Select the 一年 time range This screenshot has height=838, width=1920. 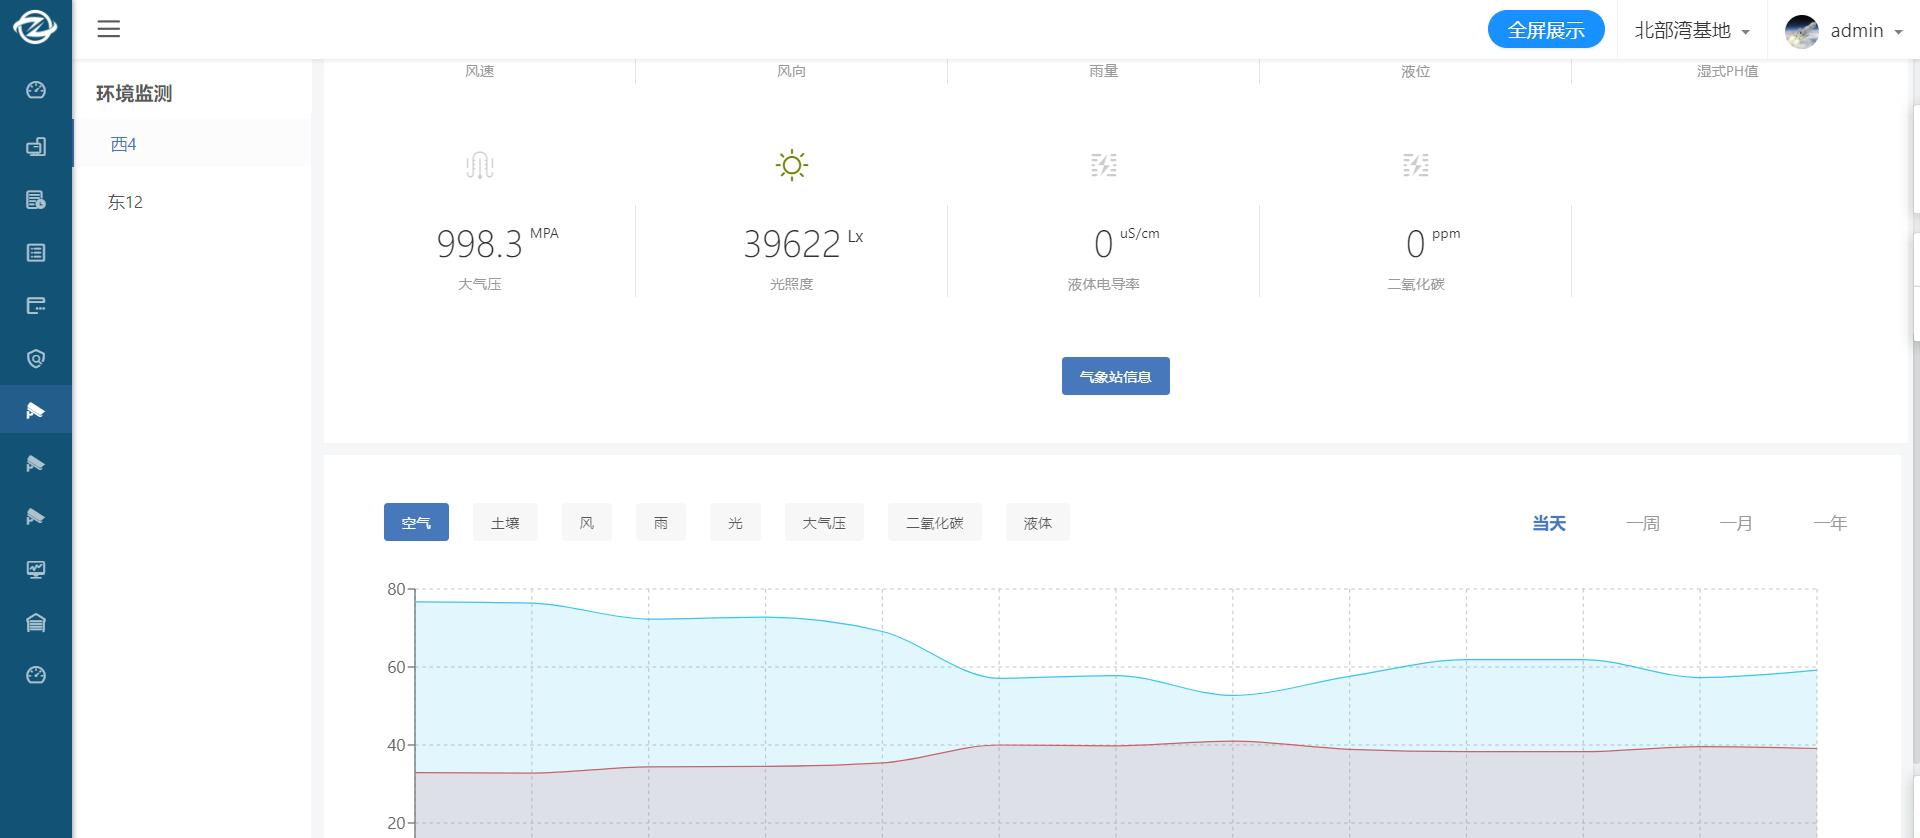click(x=1829, y=523)
